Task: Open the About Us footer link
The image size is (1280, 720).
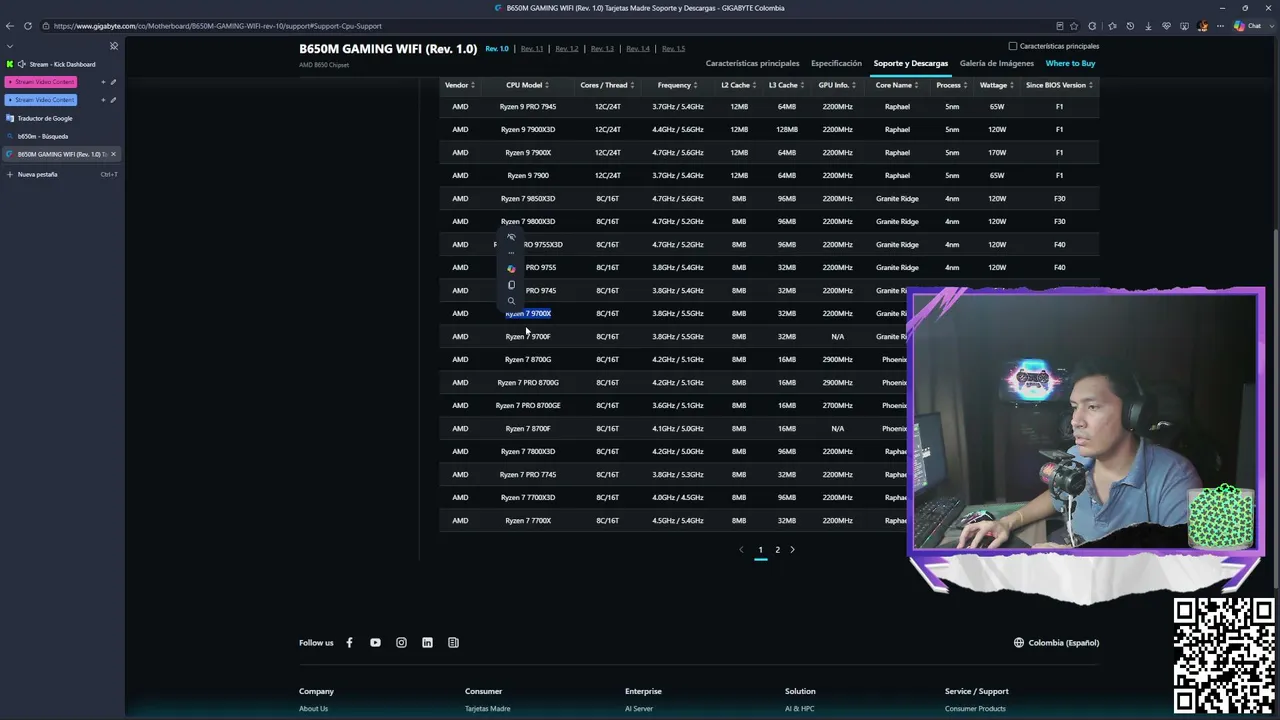Action: click(313, 709)
